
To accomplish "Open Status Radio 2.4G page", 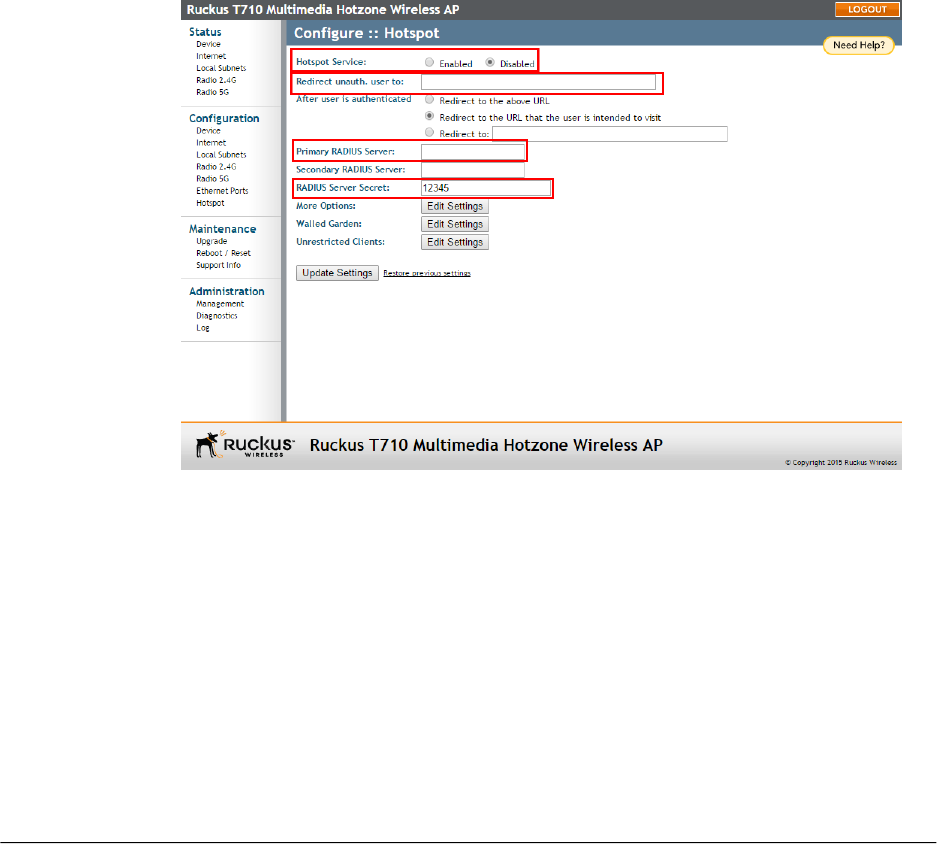I will [216, 80].
